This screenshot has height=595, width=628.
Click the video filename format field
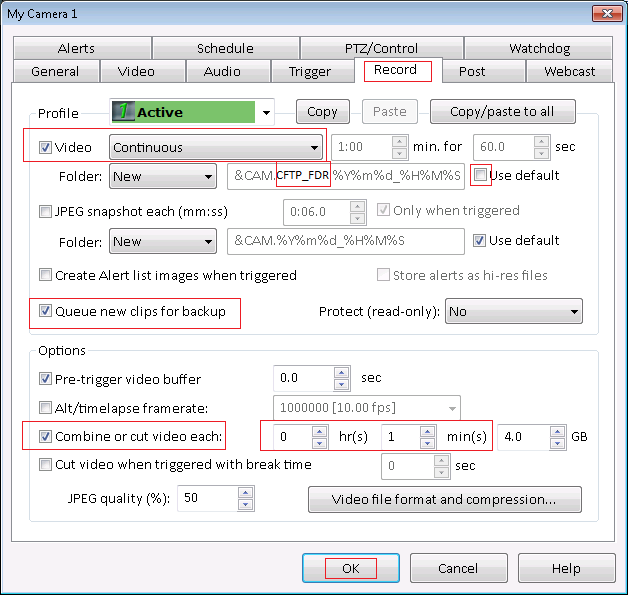pos(345,176)
